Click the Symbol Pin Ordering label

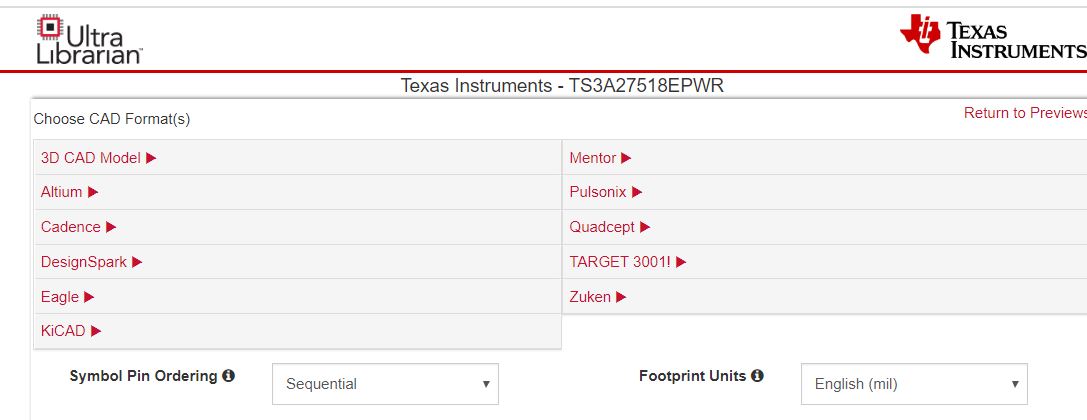pos(144,376)
